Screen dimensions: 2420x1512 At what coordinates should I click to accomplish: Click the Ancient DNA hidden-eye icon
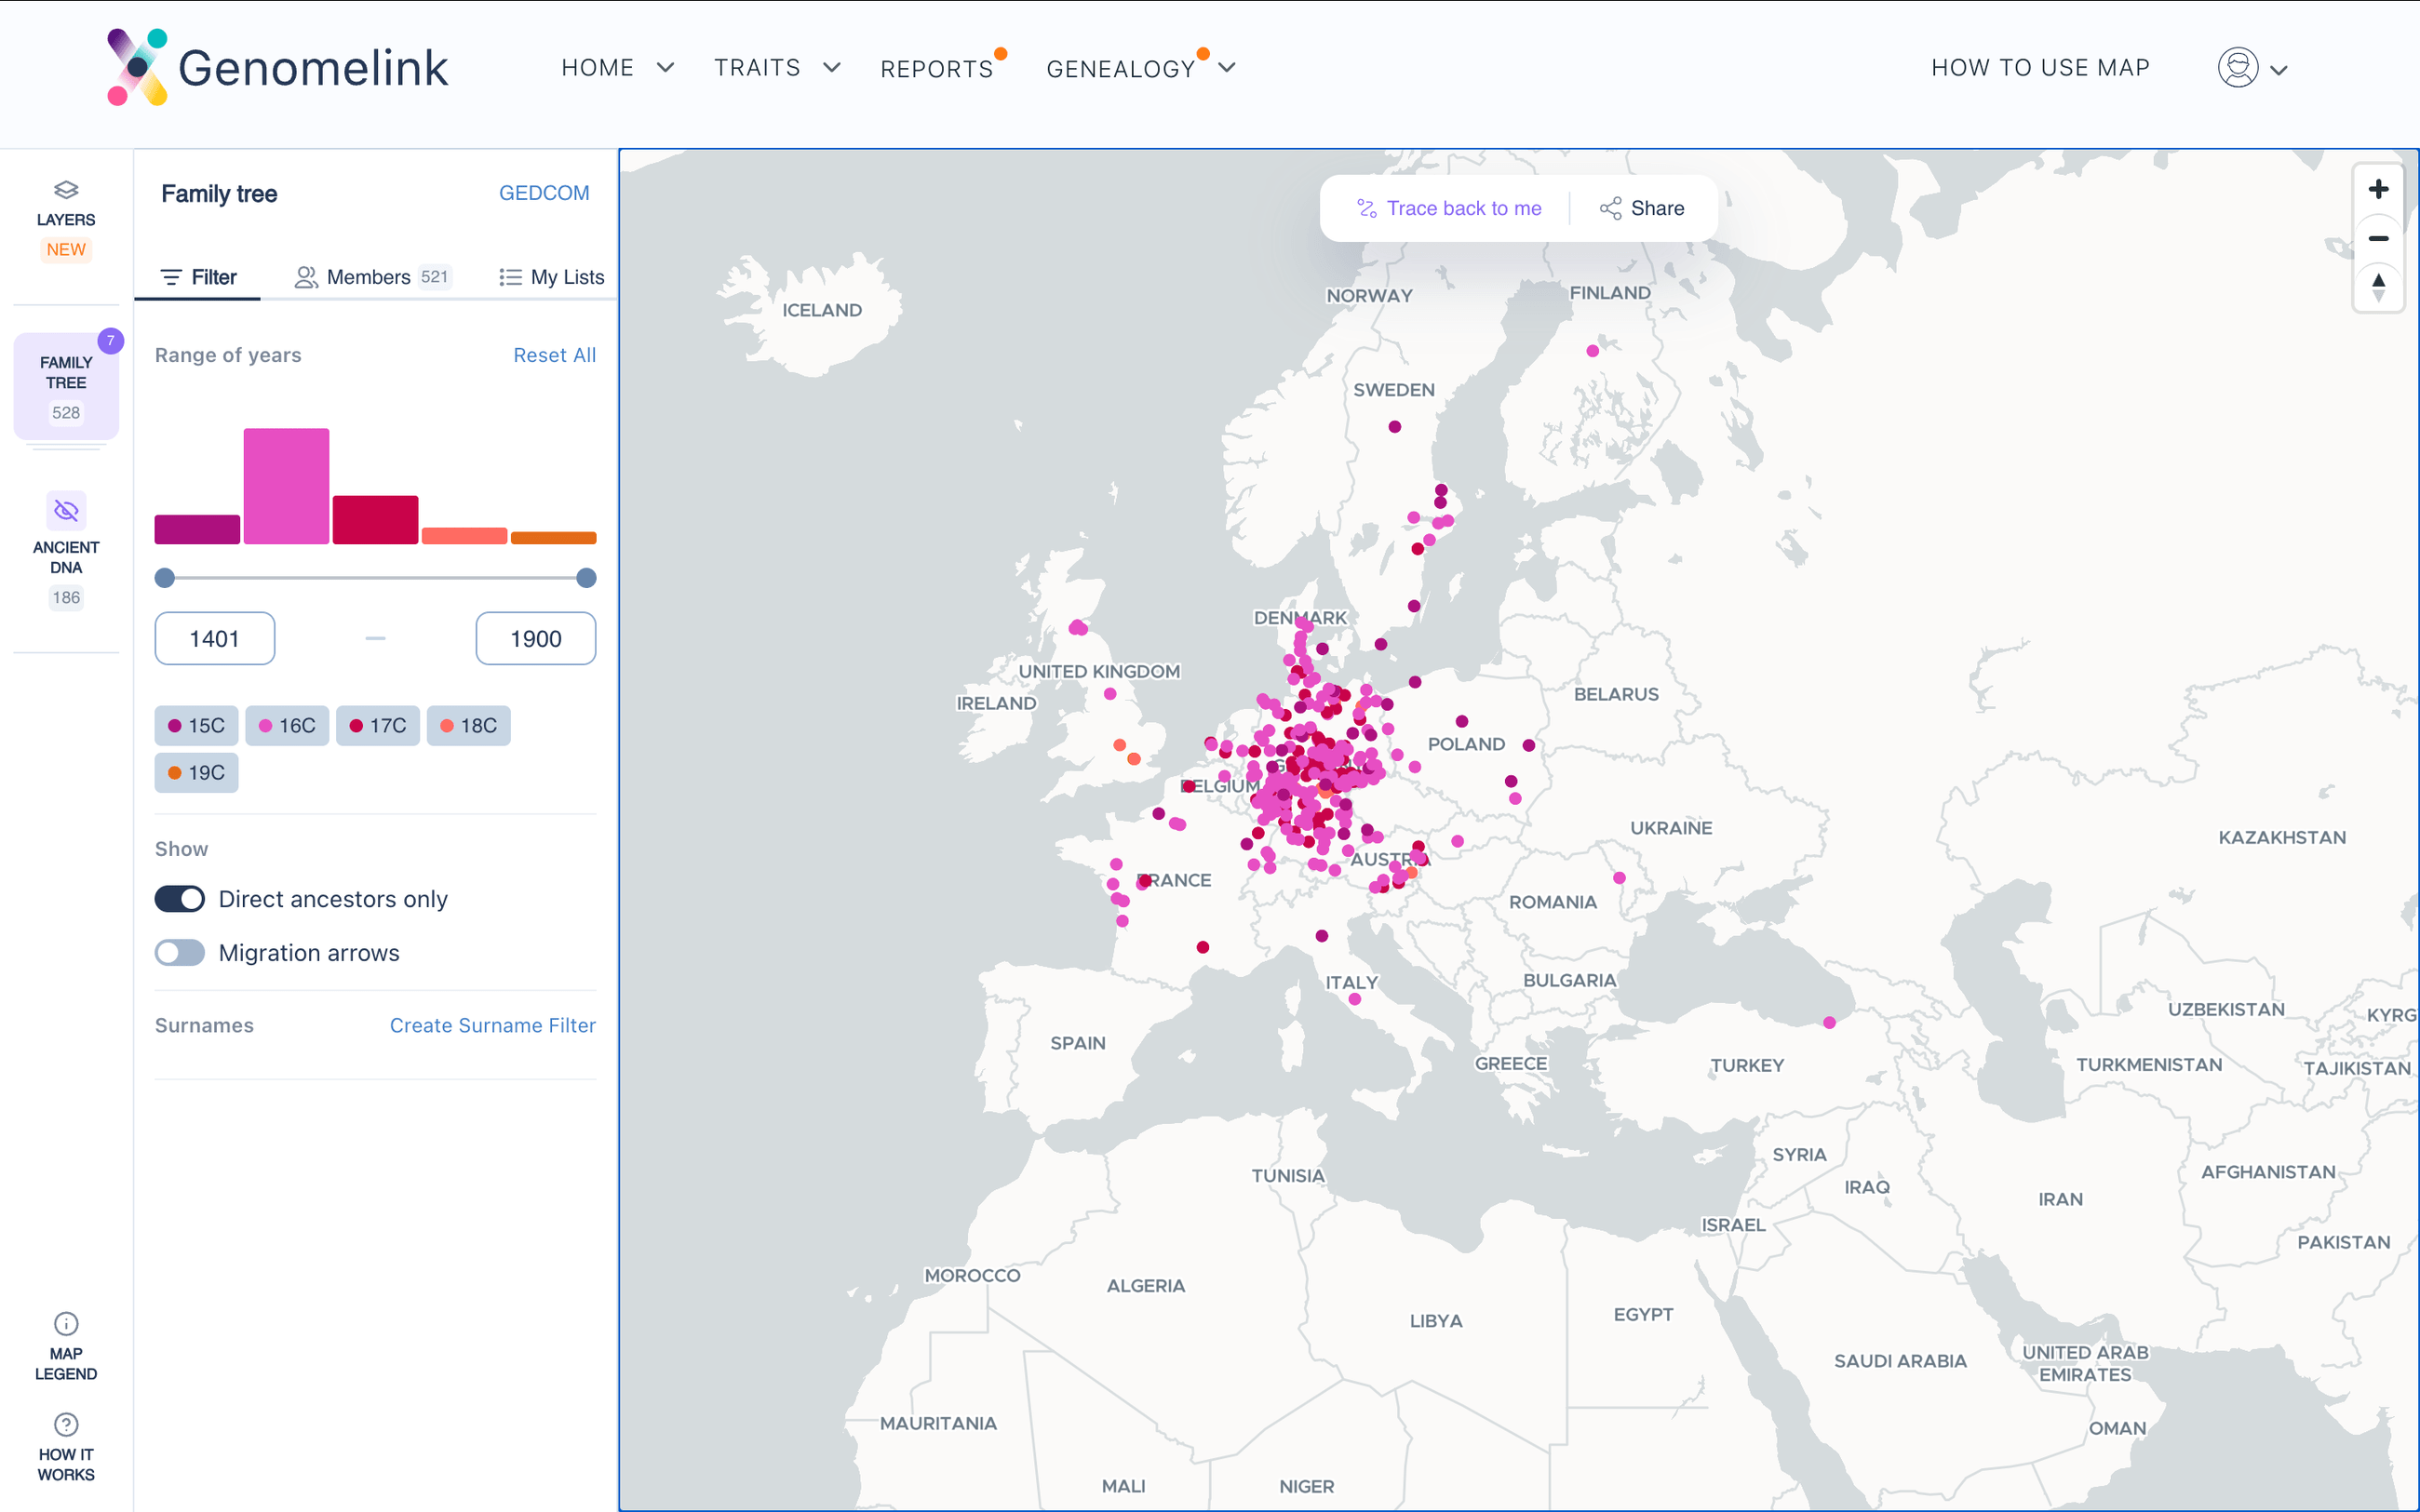tap(66, 511)
